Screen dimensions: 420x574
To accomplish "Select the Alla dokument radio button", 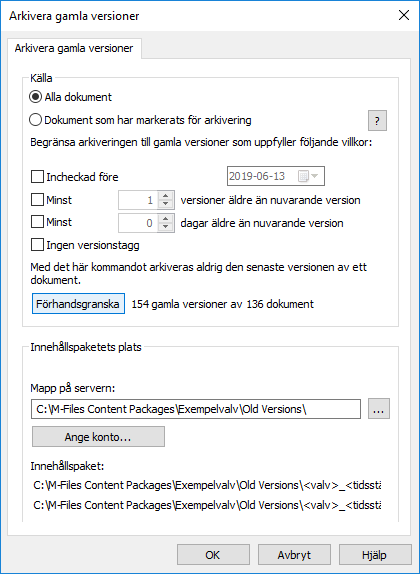I will (x=35, y=97).
